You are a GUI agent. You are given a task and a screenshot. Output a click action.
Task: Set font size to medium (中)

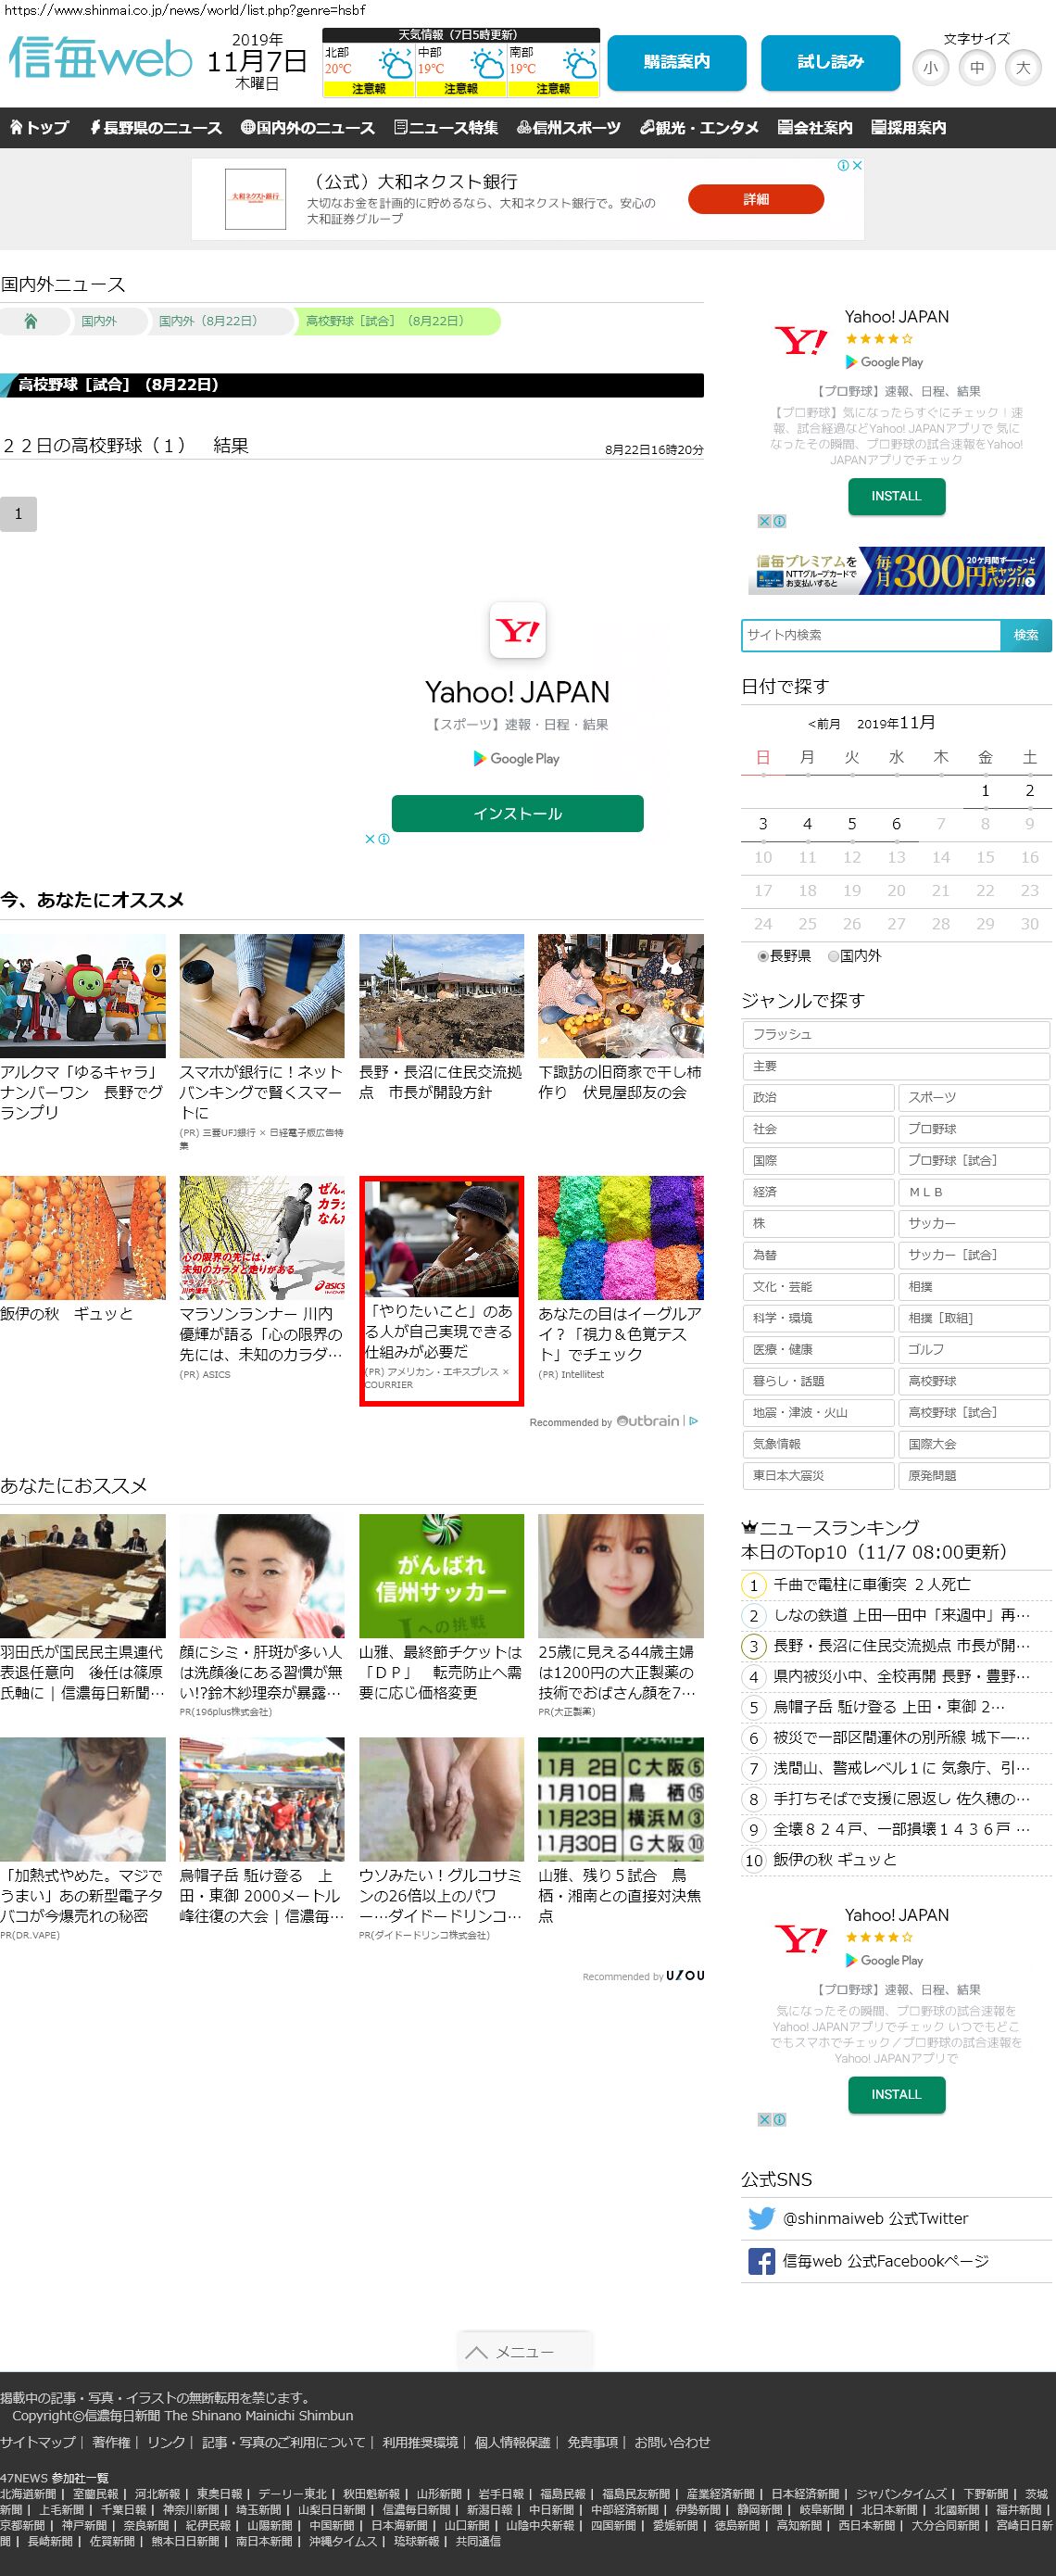pyautogui.click(x=976, y=68)
